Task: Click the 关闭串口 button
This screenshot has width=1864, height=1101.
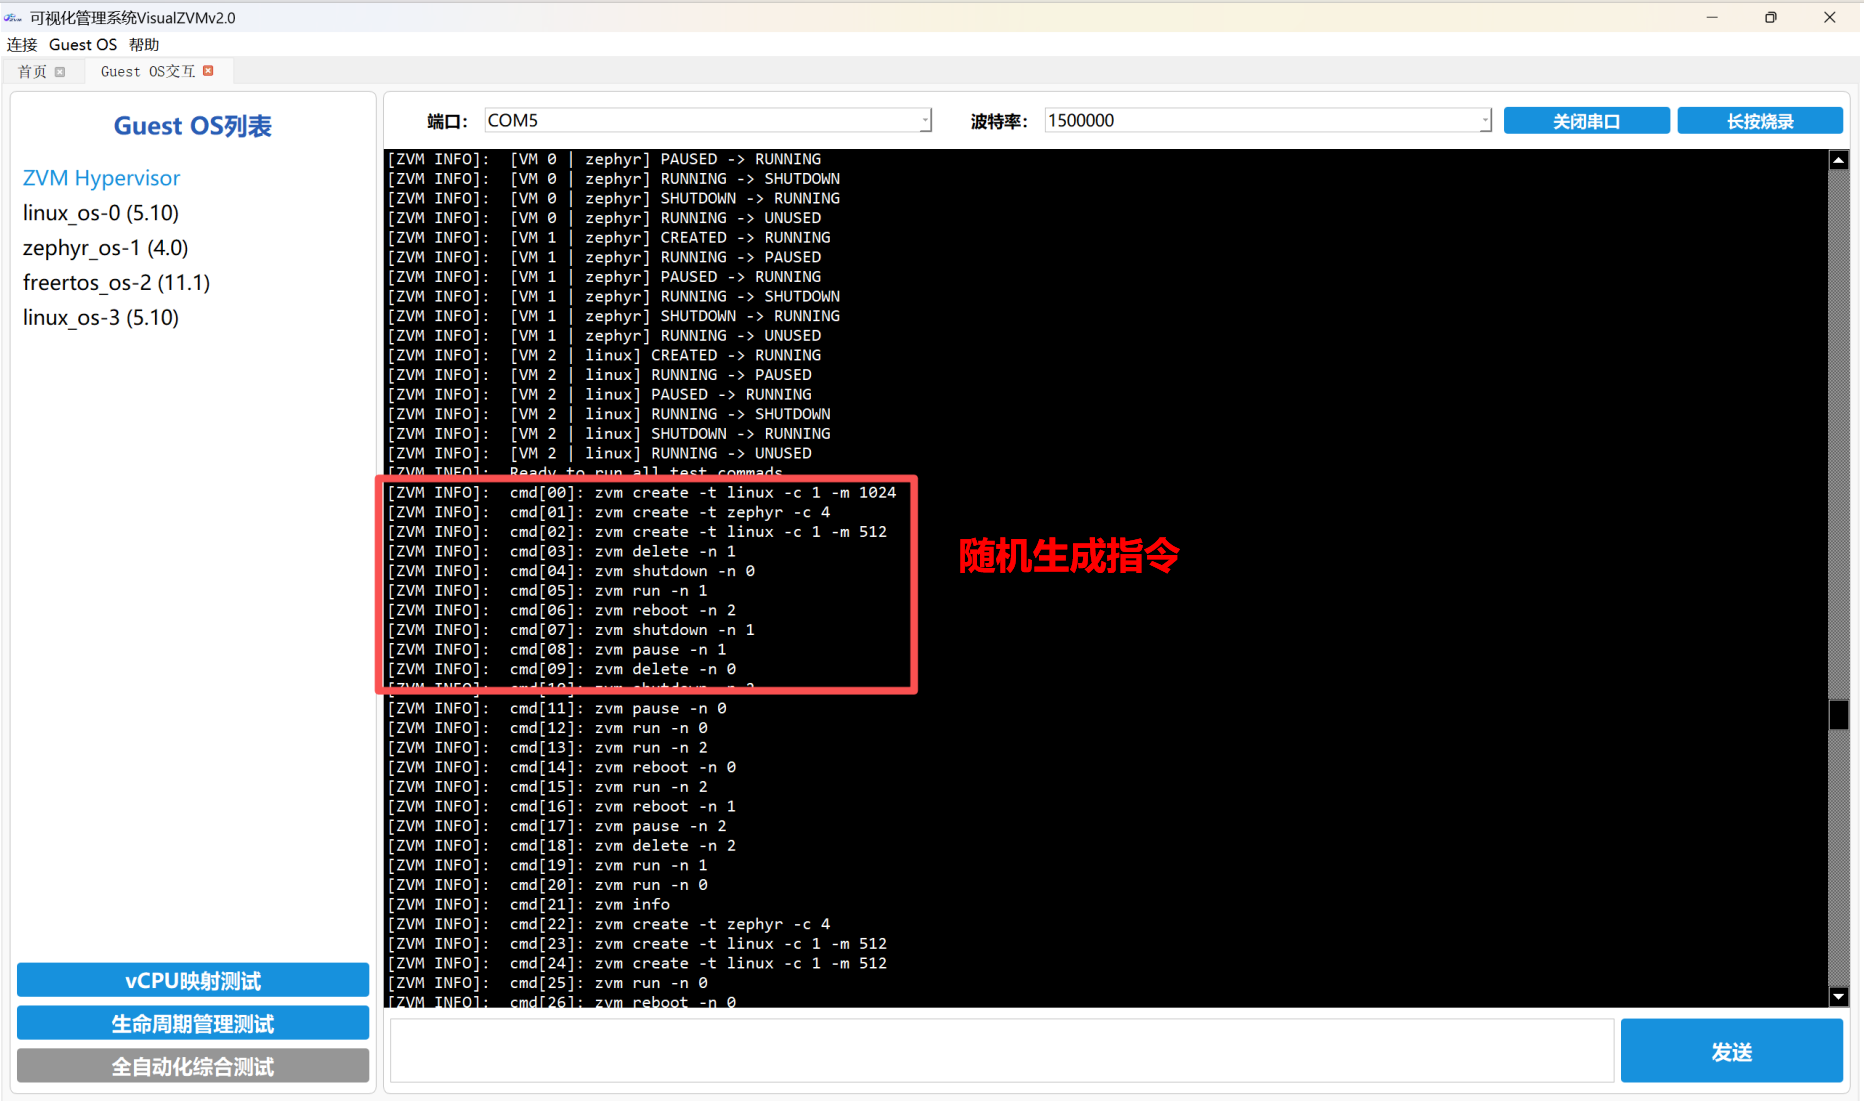Action: [1586, 121]
